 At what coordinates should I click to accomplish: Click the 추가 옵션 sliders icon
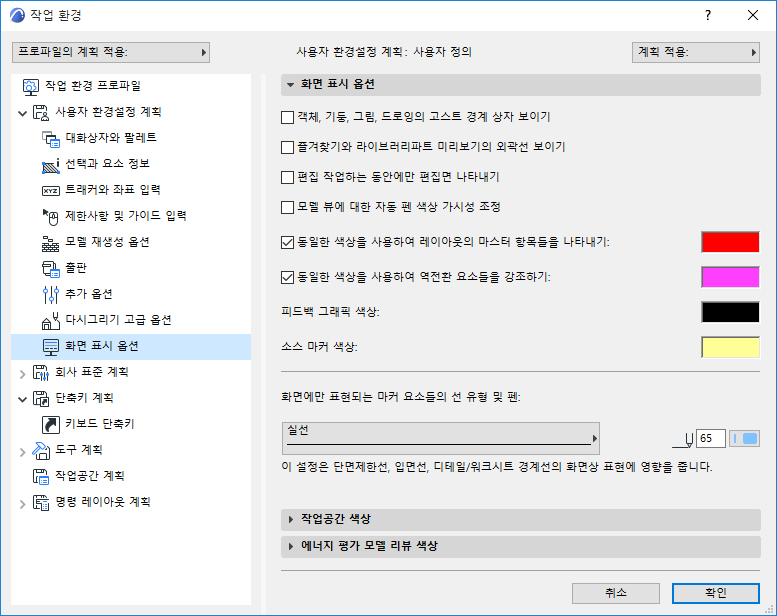click(51, 294)
